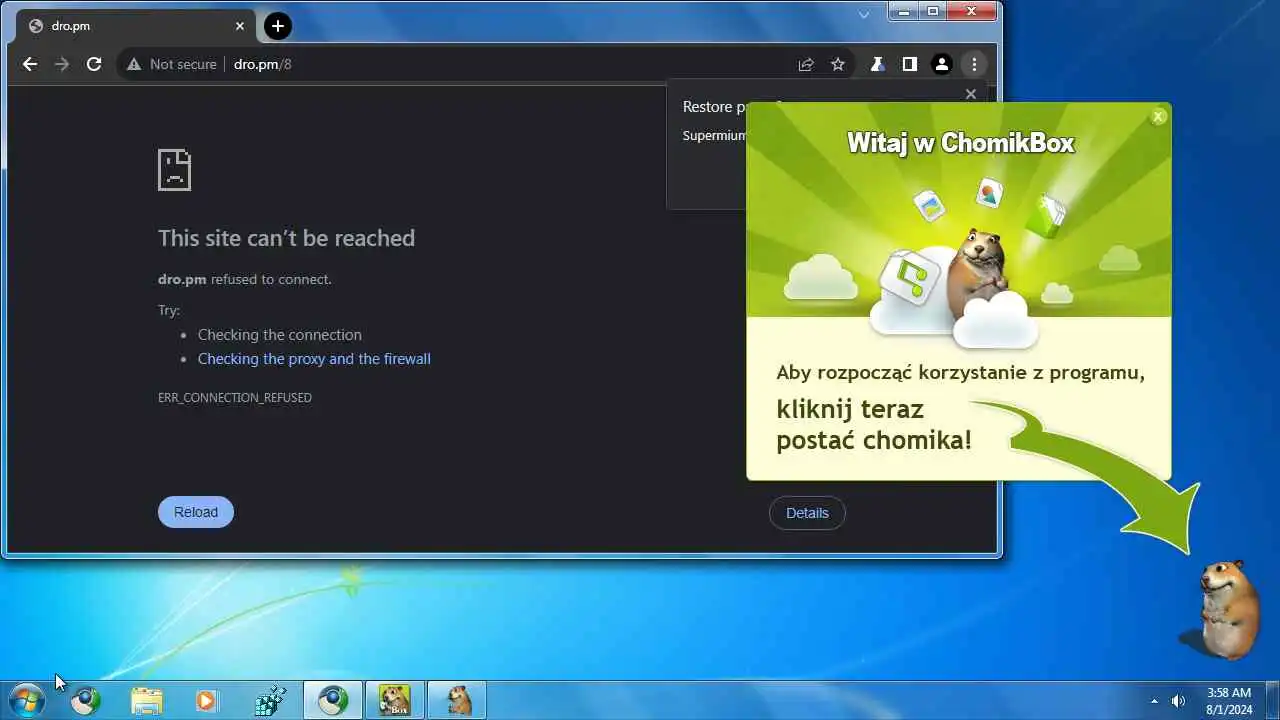Click the volume speaker tray icon
The height and width of the screenshot is (720, 1280).
(x=1178, y=701)
